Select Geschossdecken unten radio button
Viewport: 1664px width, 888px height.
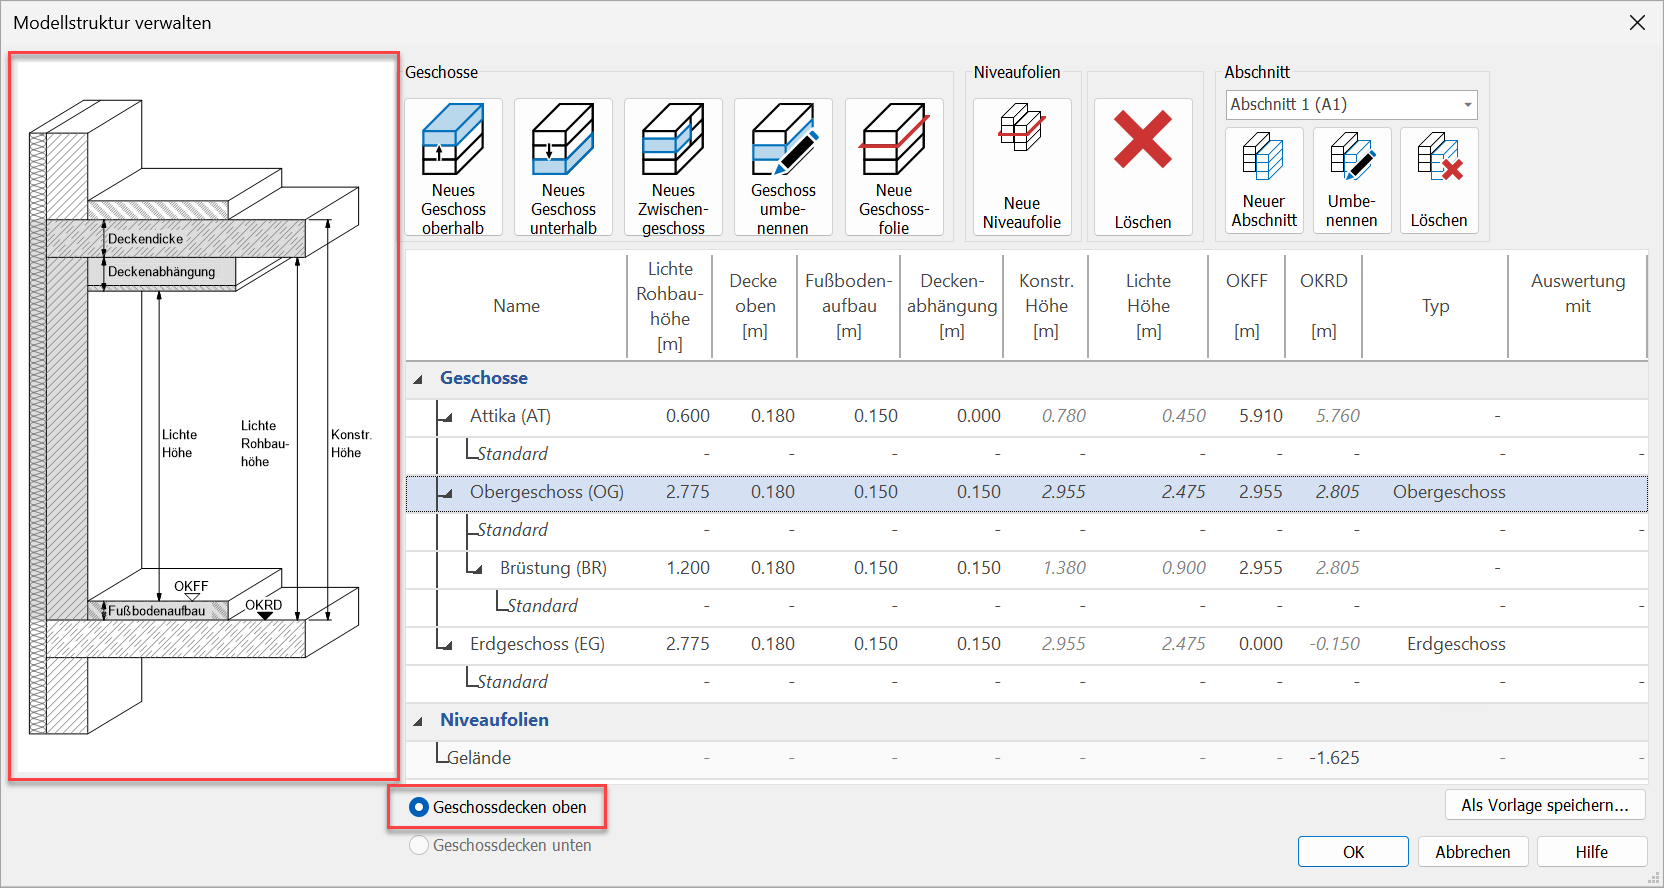(x=419, y=845)
